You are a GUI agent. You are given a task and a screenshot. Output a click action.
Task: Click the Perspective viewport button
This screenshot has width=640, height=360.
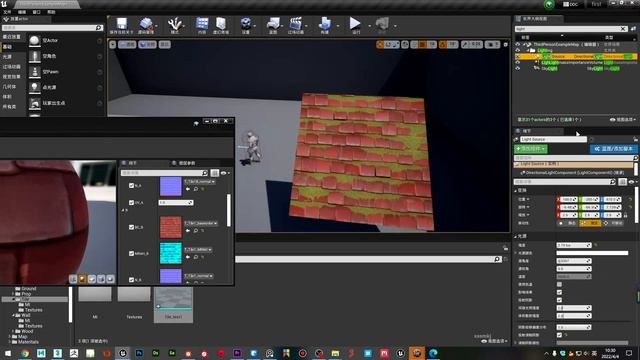[127, 44]
